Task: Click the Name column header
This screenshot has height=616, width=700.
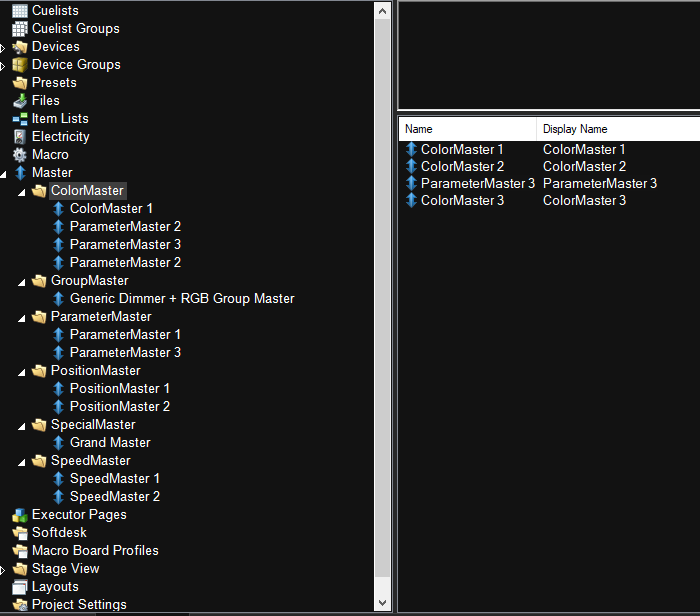Action: tap(419, 129)
